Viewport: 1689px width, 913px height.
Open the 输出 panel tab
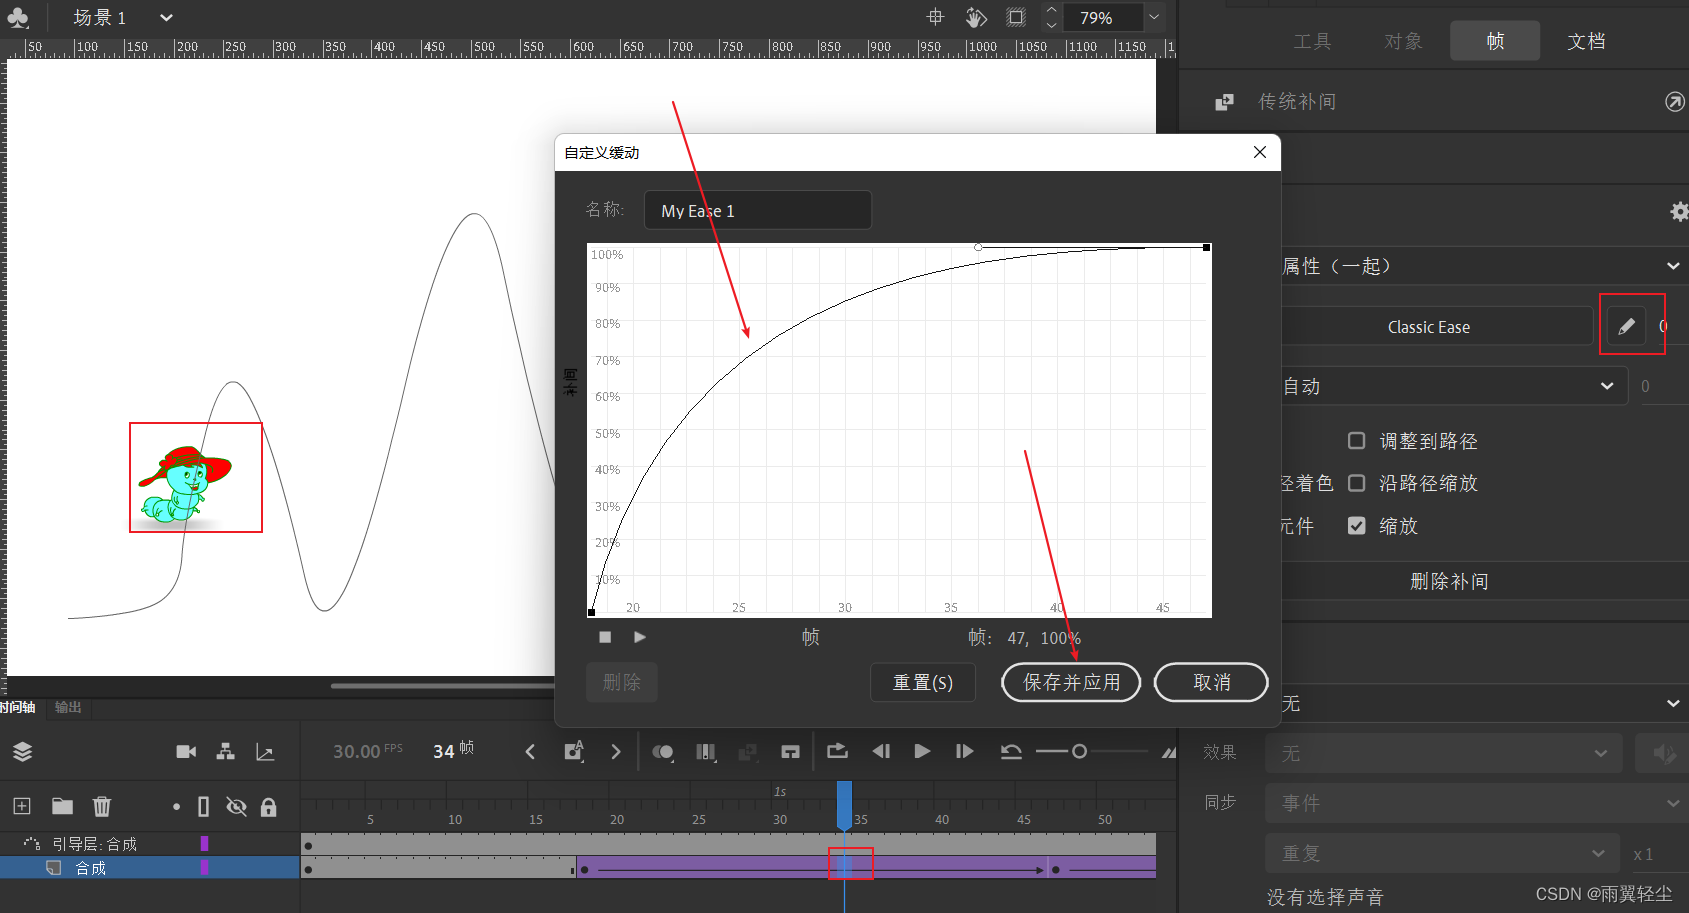point(68,707)
